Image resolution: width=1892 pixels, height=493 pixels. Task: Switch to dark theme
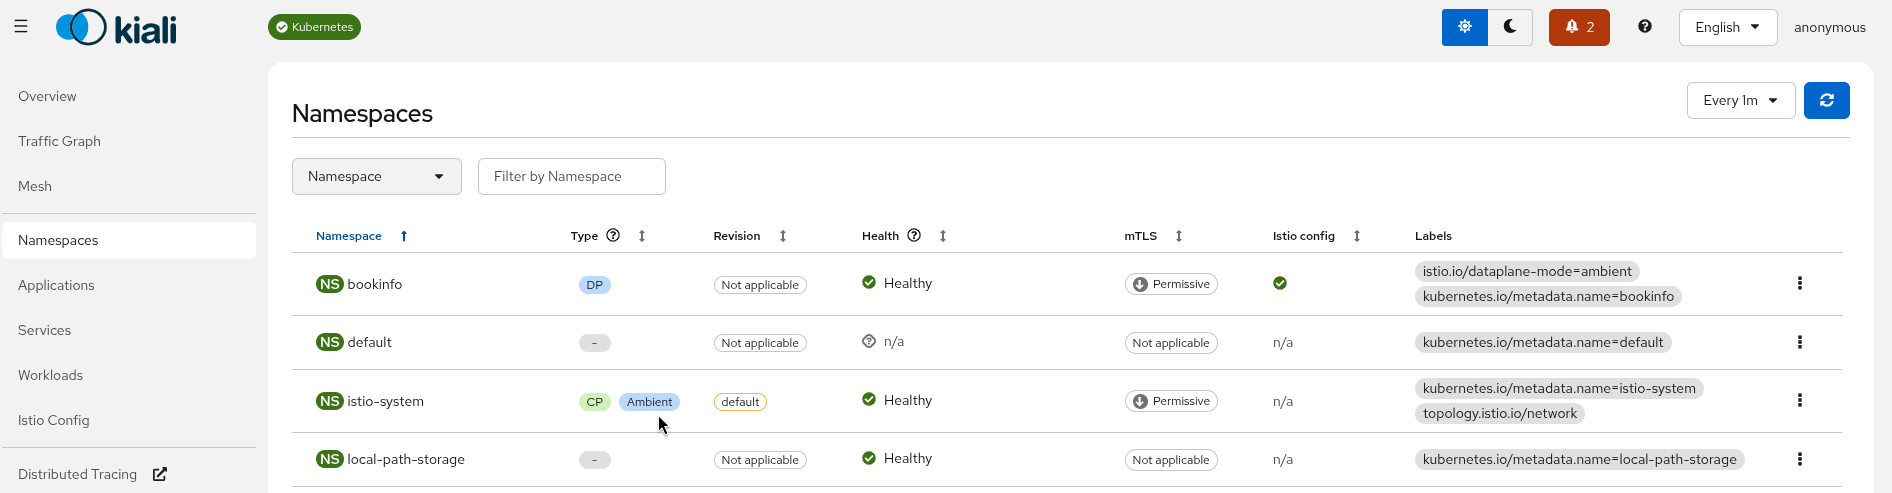click(1510, 27)
